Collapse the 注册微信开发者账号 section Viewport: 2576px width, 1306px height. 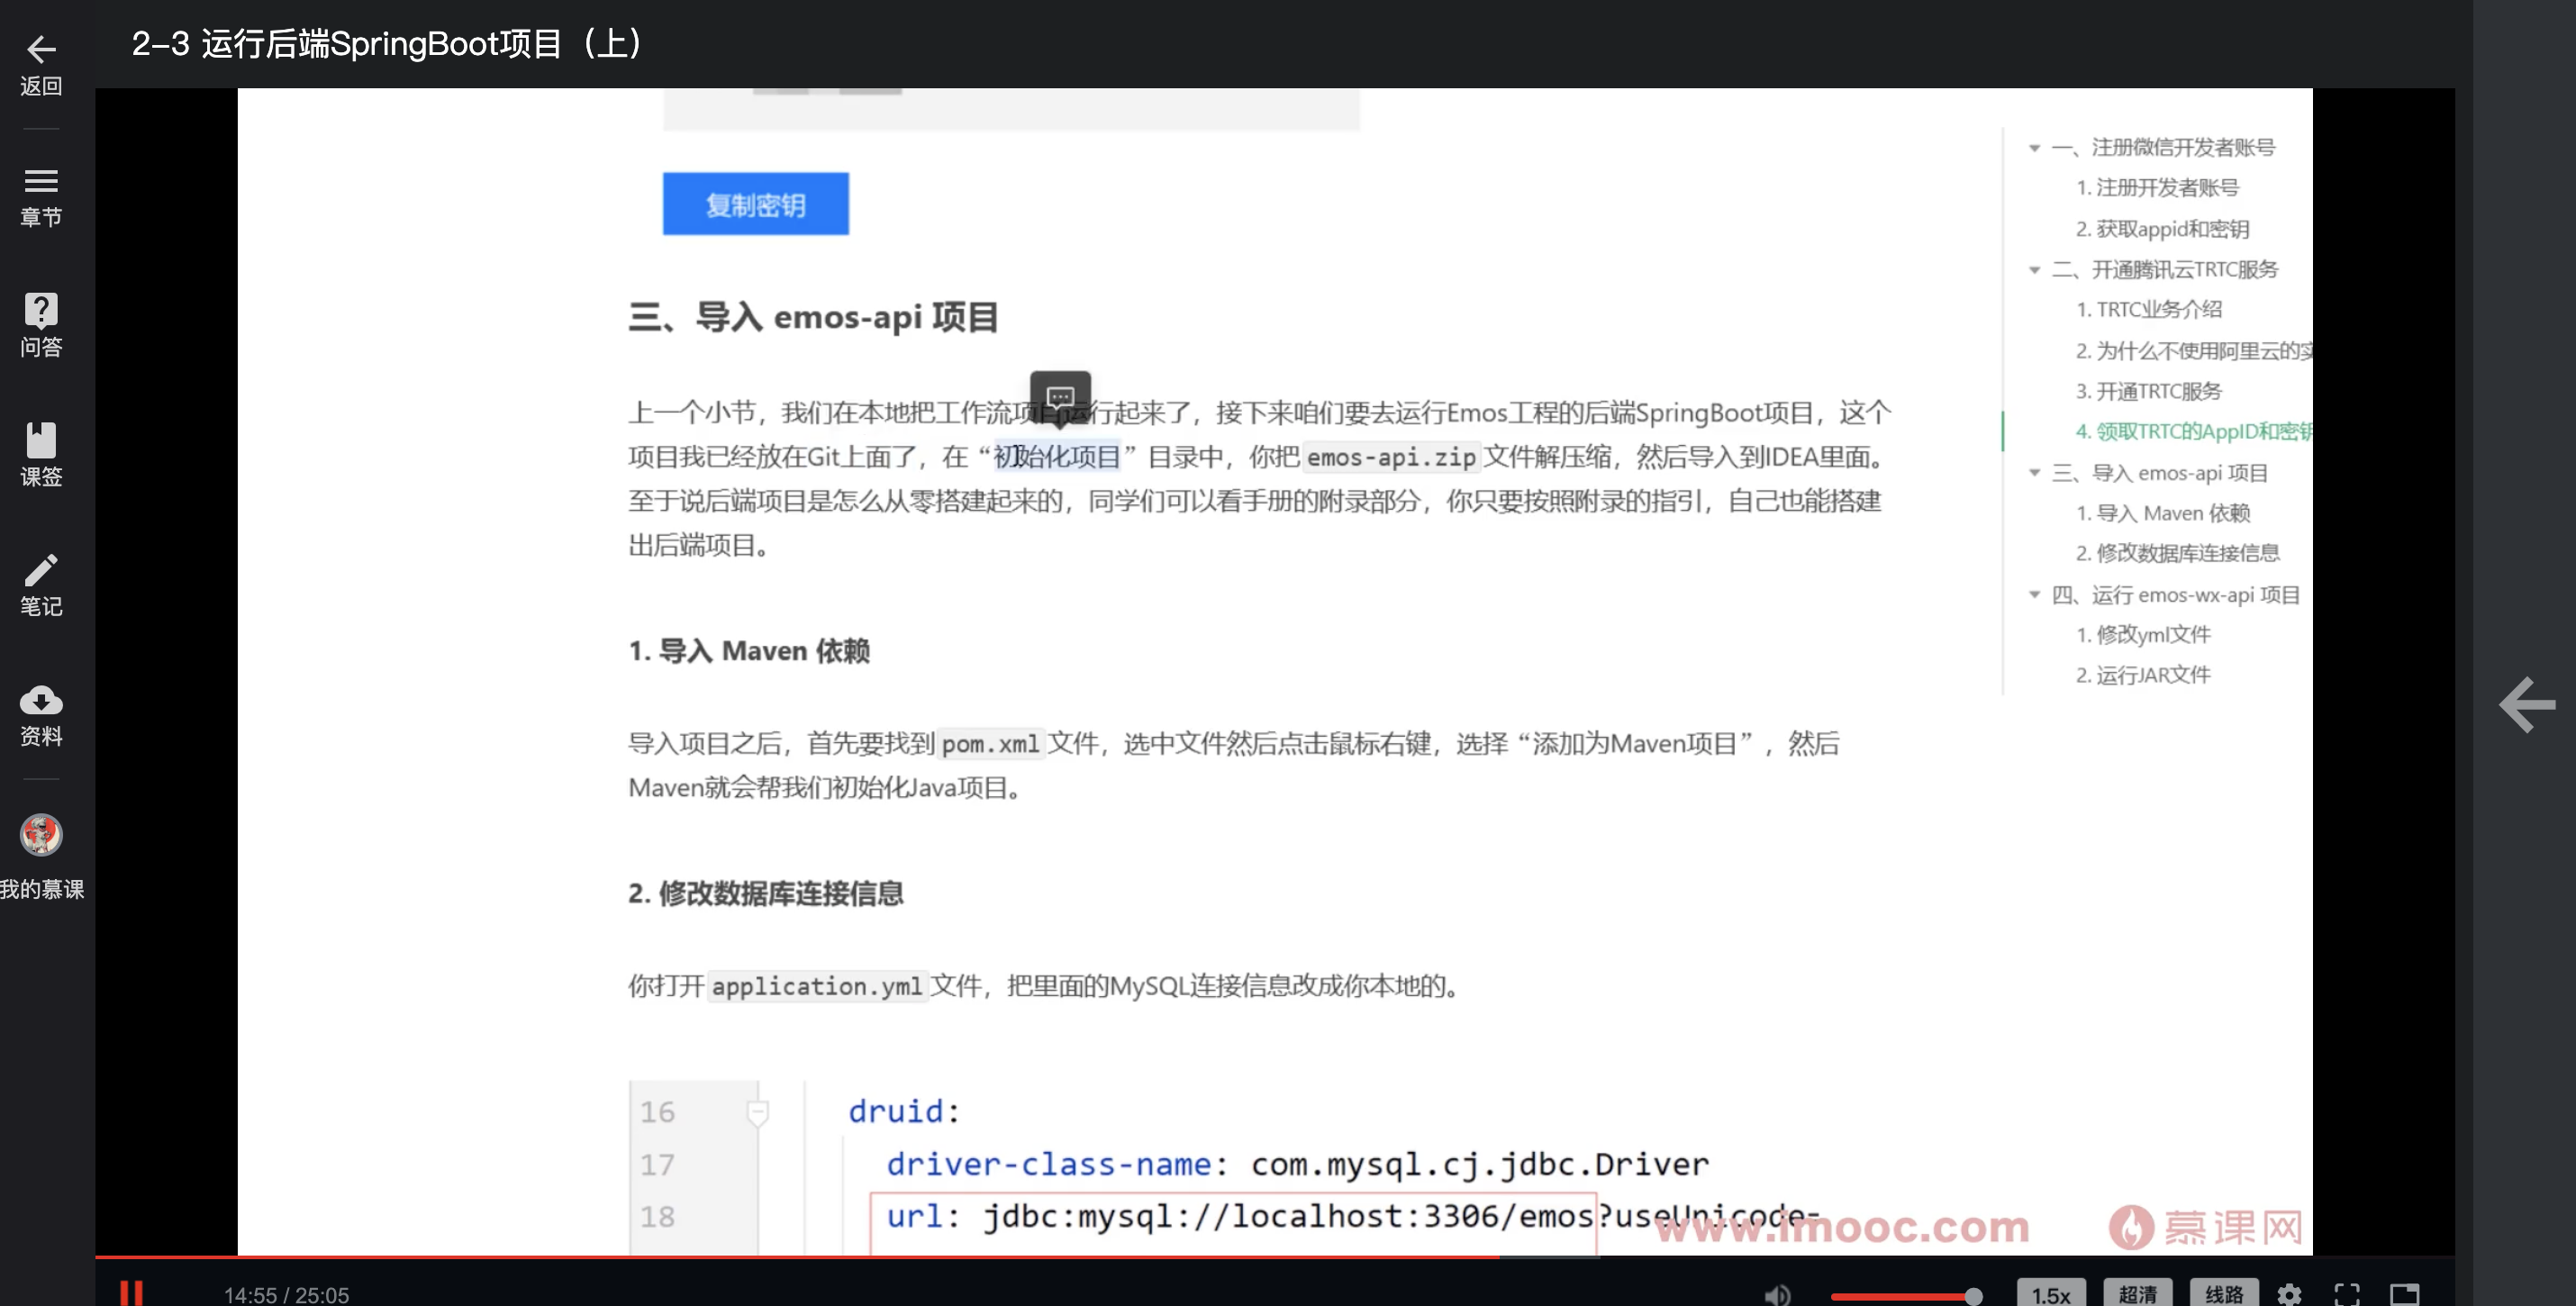2035,147
